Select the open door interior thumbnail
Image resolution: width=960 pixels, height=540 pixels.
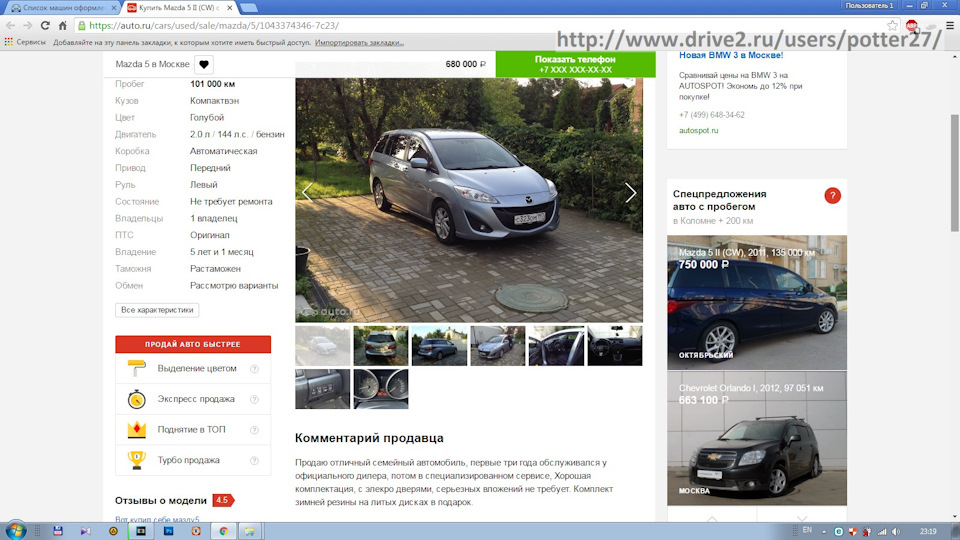[x=557, y=346]
